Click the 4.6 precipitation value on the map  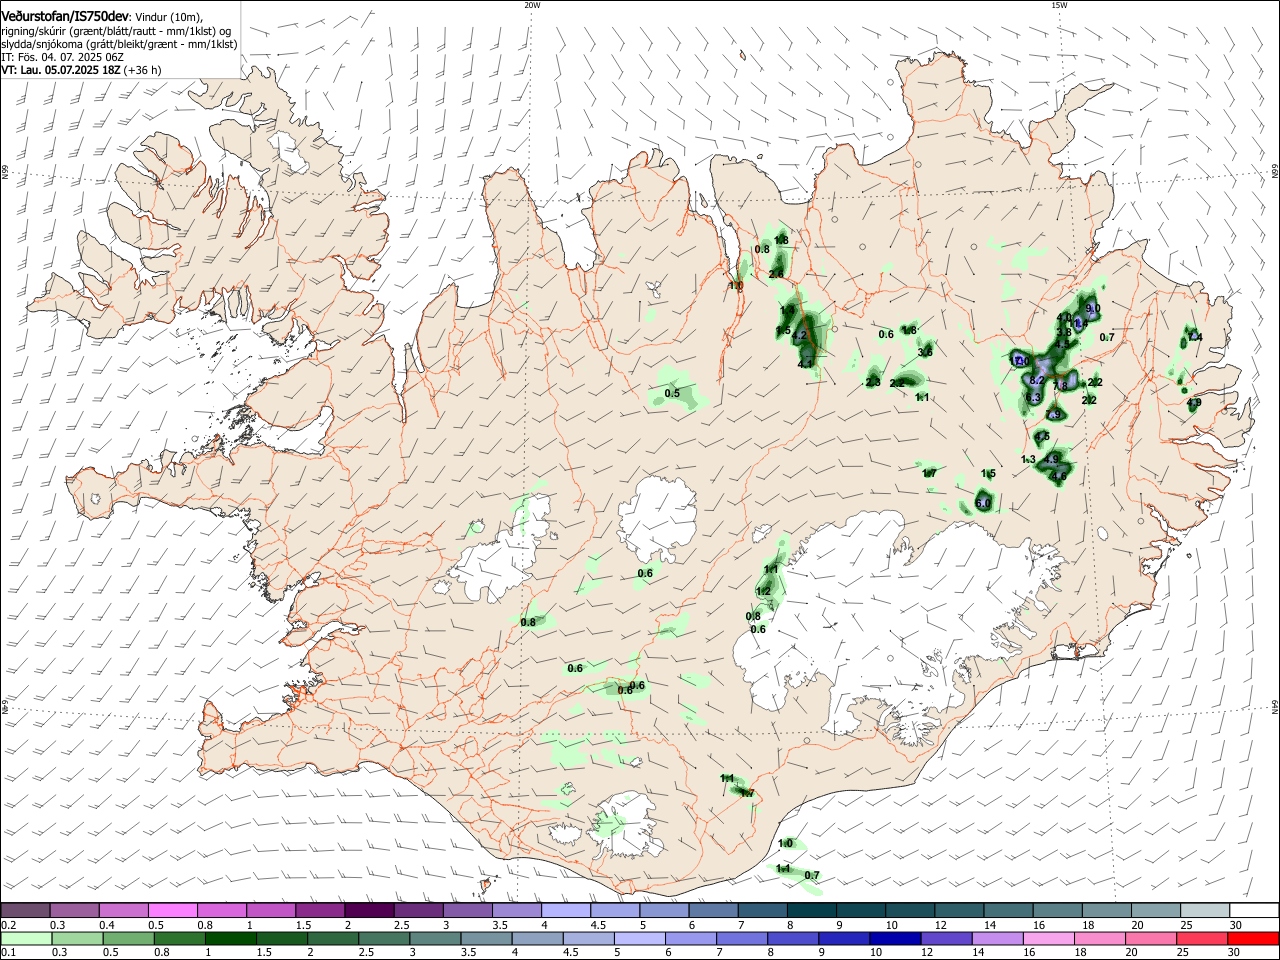point(1059,476)
